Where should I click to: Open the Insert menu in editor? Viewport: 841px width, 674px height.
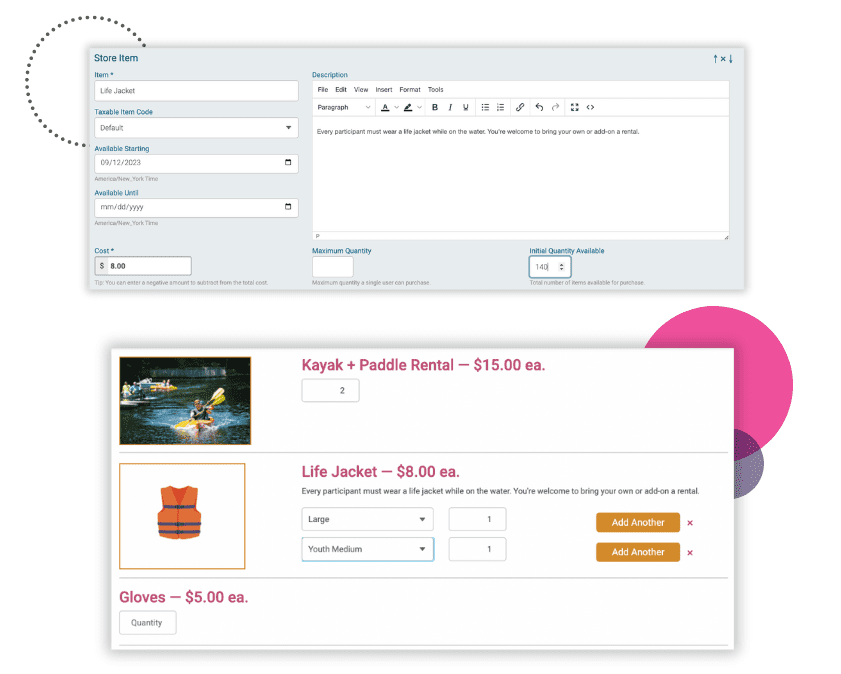point(384,90)
